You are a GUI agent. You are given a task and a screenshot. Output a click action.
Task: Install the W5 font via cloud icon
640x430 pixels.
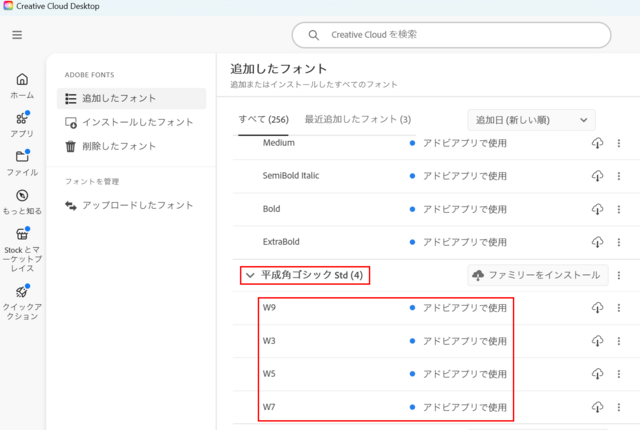[x=597, y=374]
